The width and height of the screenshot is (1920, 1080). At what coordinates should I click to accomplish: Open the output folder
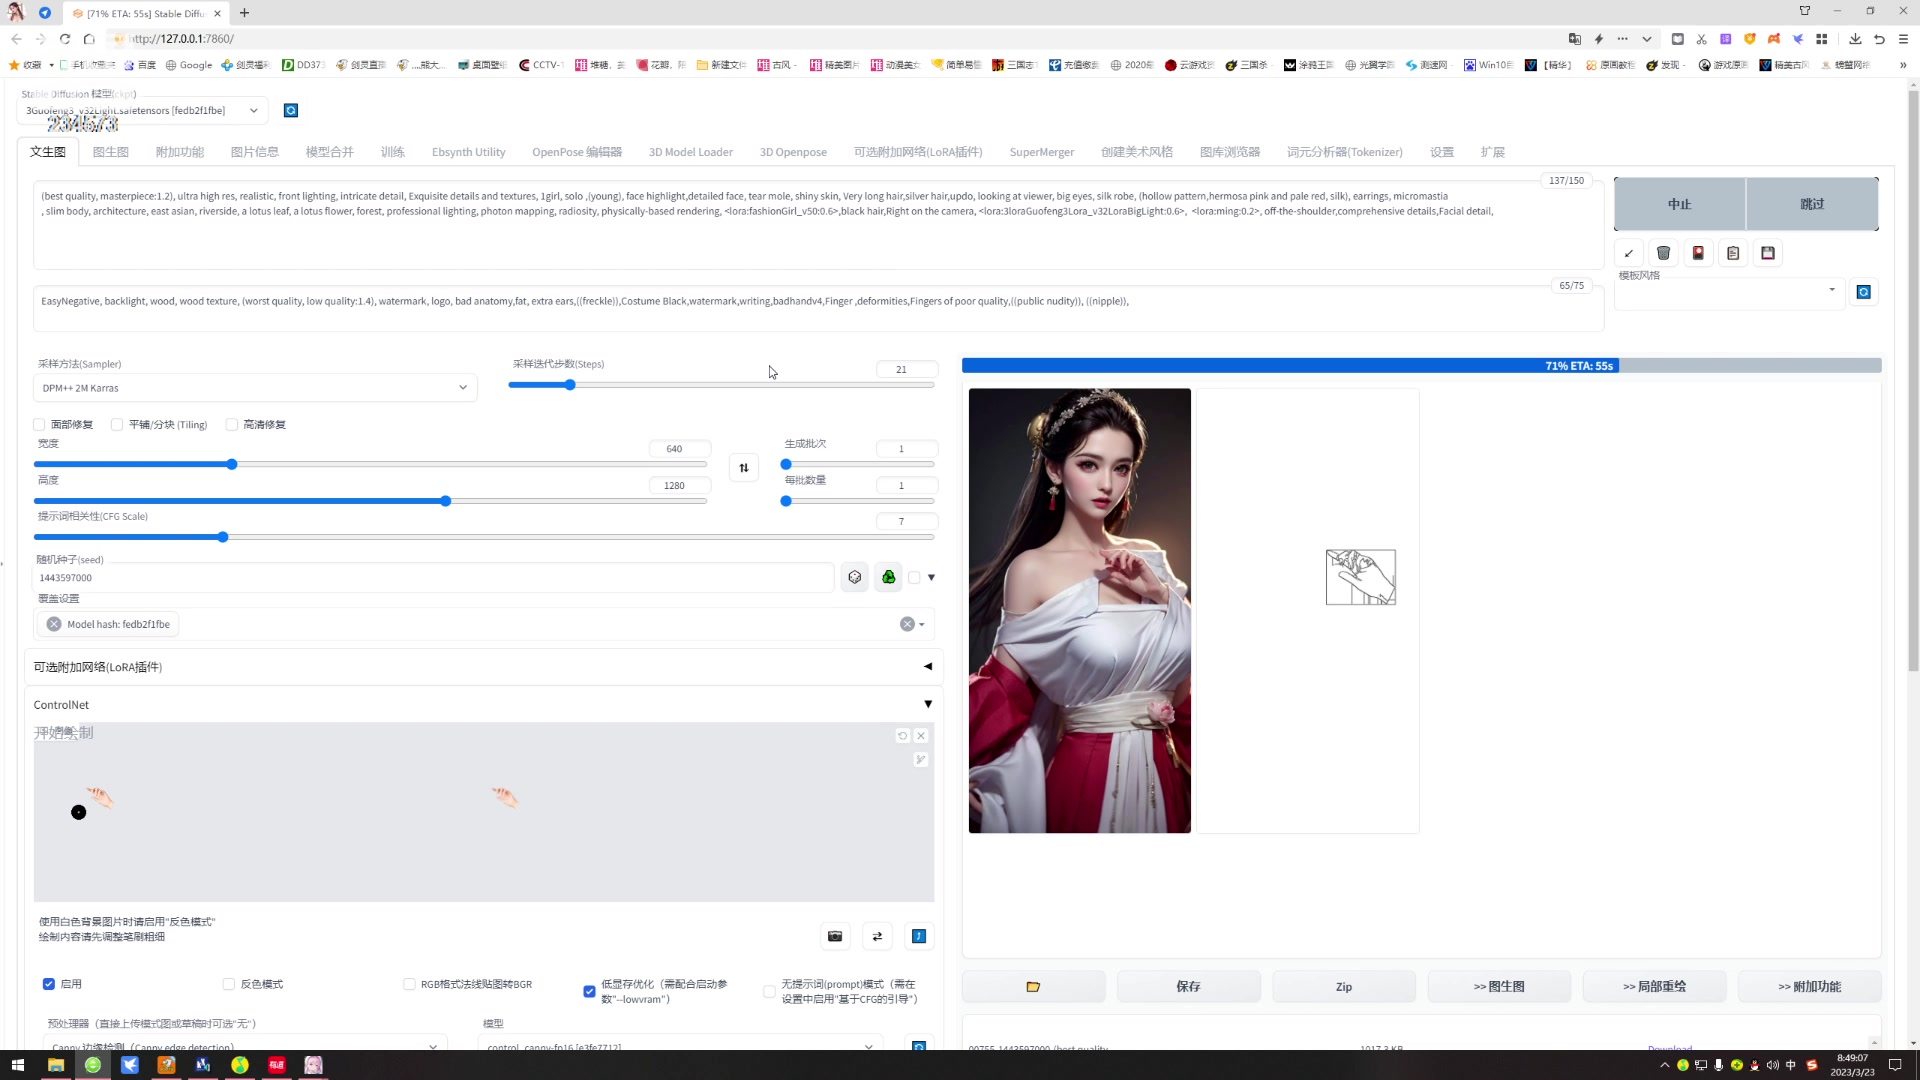[1033, 986]
